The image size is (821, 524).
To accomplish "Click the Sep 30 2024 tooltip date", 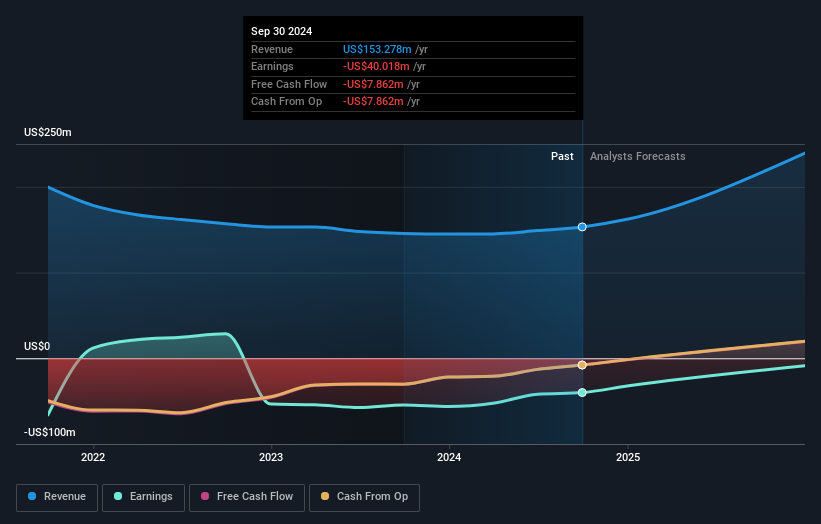I will (281, 31).
